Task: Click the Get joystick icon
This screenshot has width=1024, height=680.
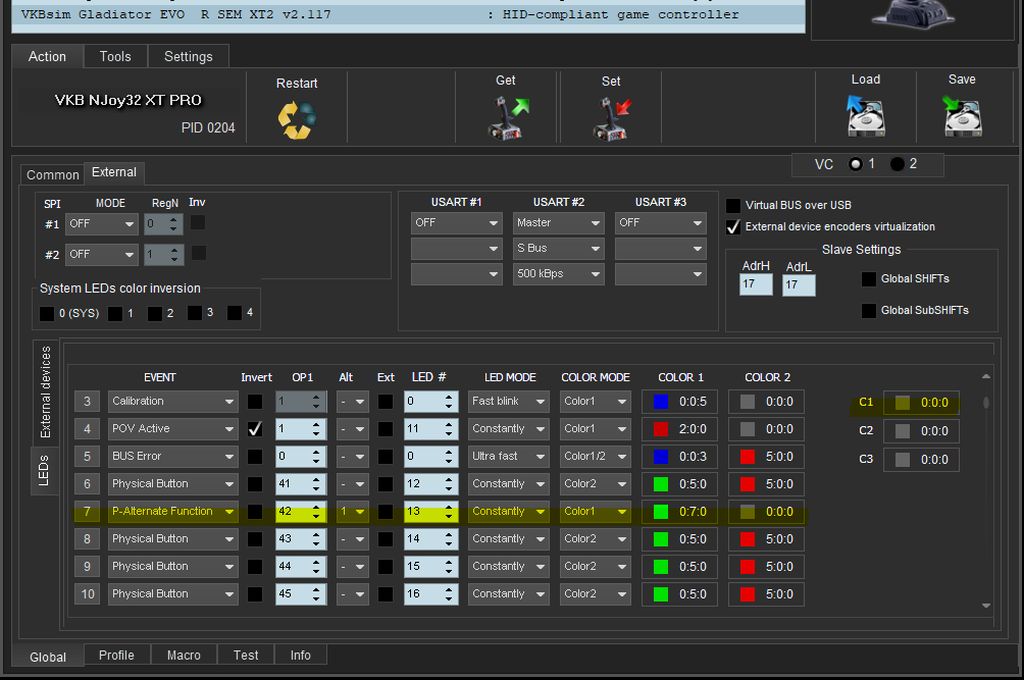Action: [507, 118]
